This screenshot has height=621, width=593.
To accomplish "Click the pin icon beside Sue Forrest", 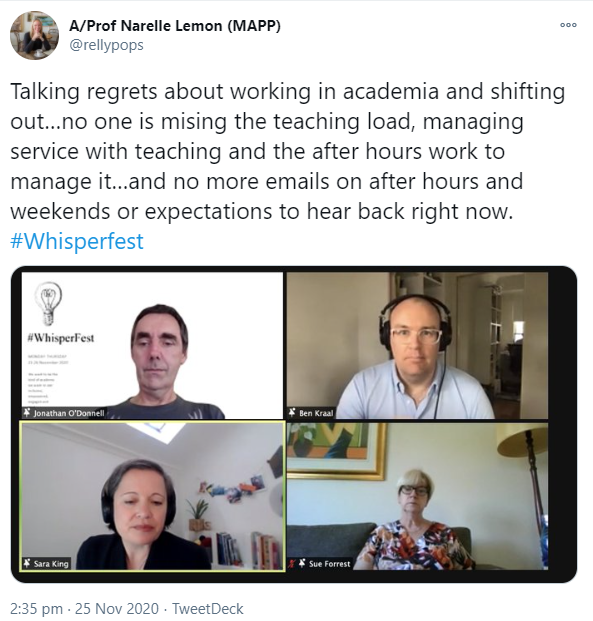I will [302, 563].
